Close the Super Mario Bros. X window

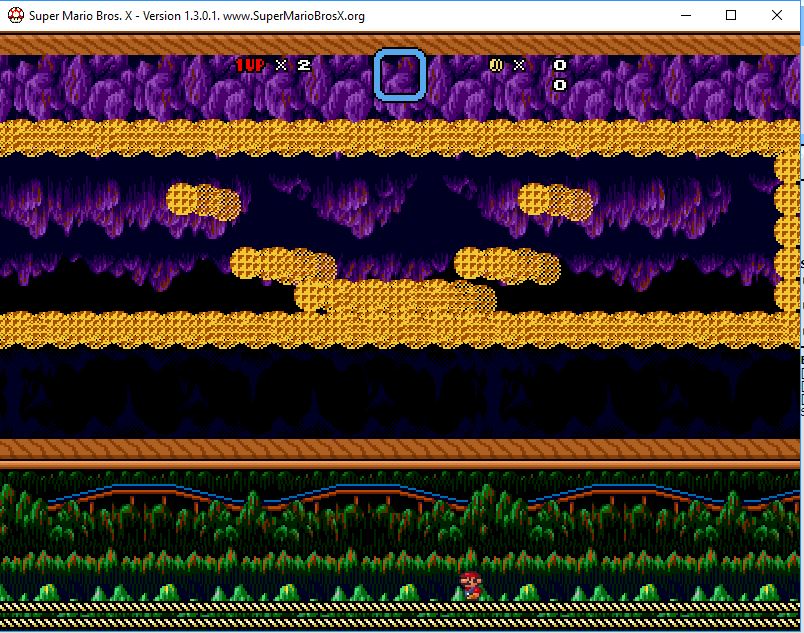[777, 15]
